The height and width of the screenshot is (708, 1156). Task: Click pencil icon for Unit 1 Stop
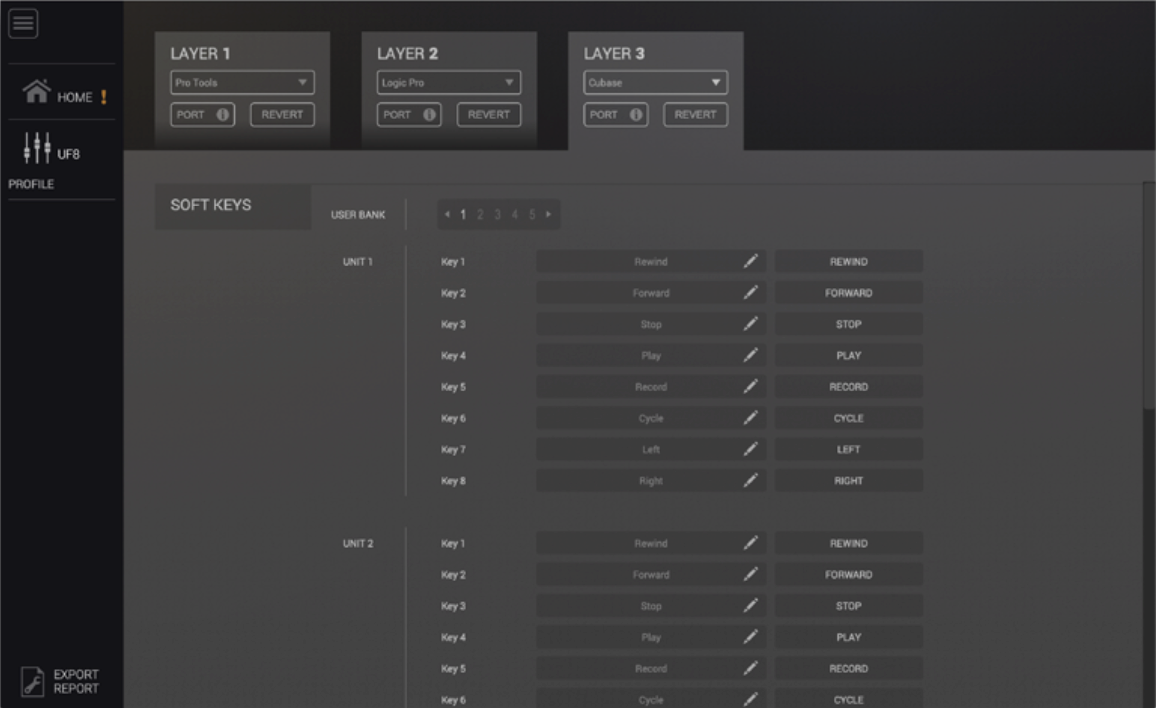(x=750, y=325)
